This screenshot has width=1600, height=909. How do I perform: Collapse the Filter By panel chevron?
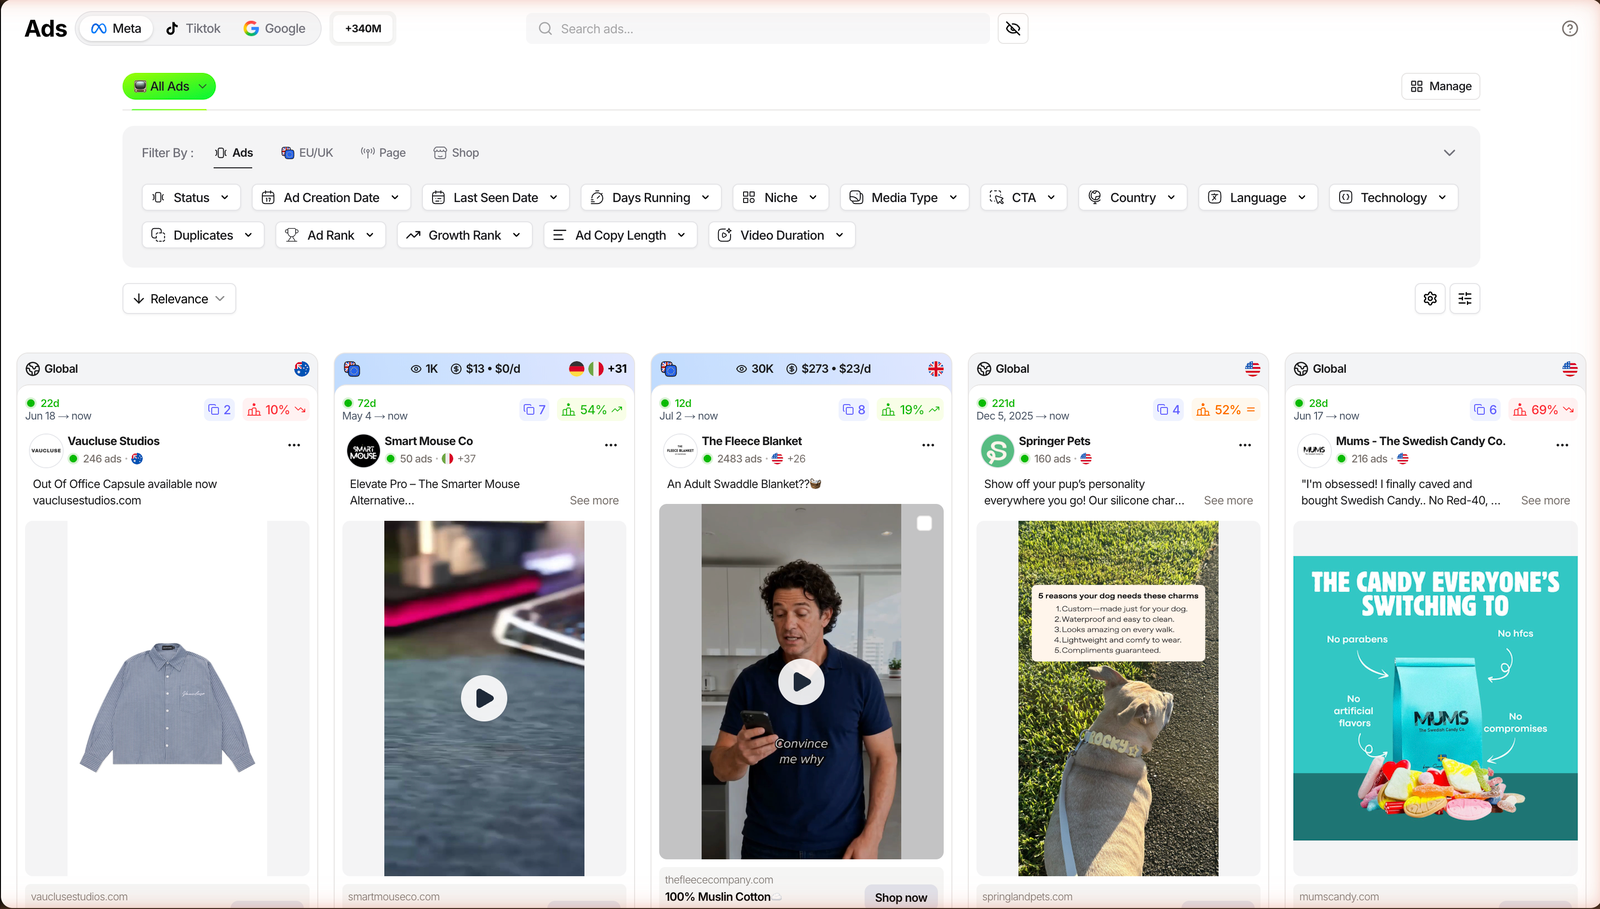[x=1449, y=153]
